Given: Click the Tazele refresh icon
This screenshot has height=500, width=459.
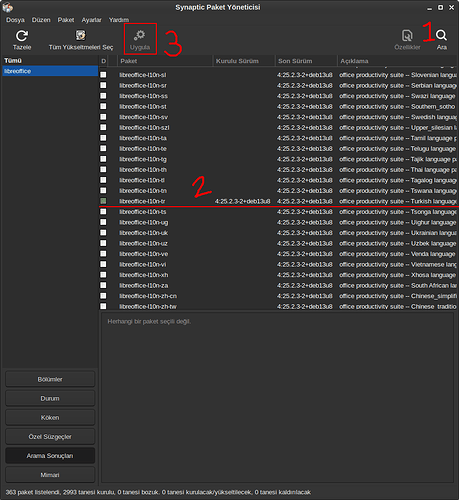Looking at the screenshot, I should (22, 36).
